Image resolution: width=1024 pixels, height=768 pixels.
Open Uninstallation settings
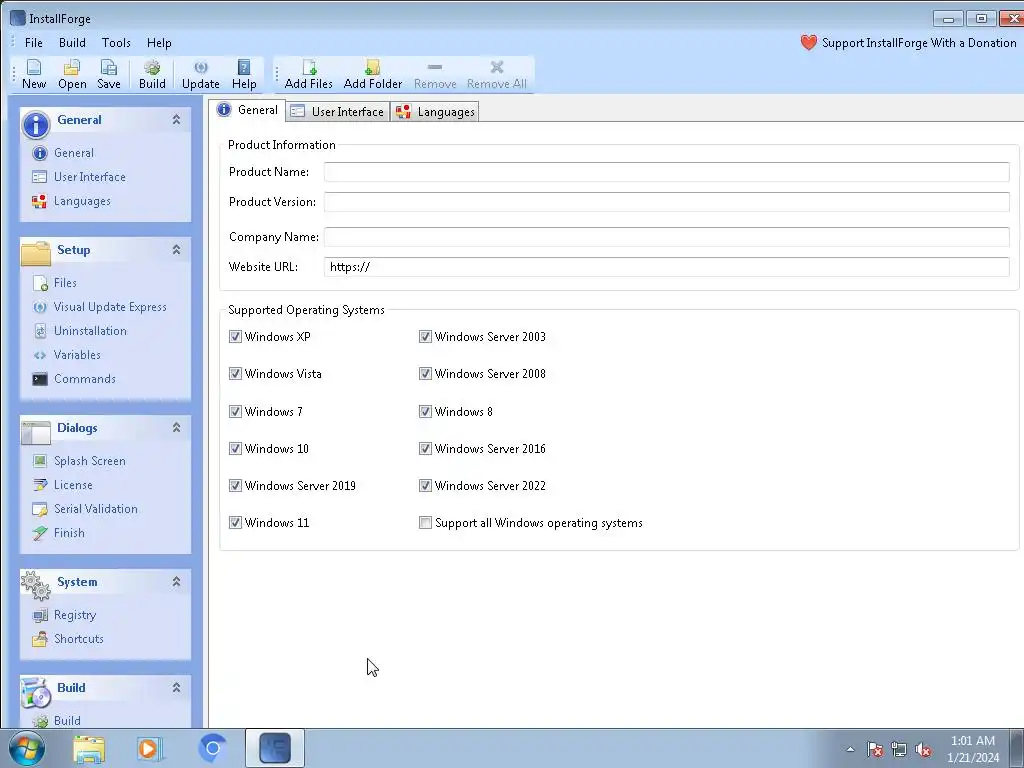coord(80,331)
